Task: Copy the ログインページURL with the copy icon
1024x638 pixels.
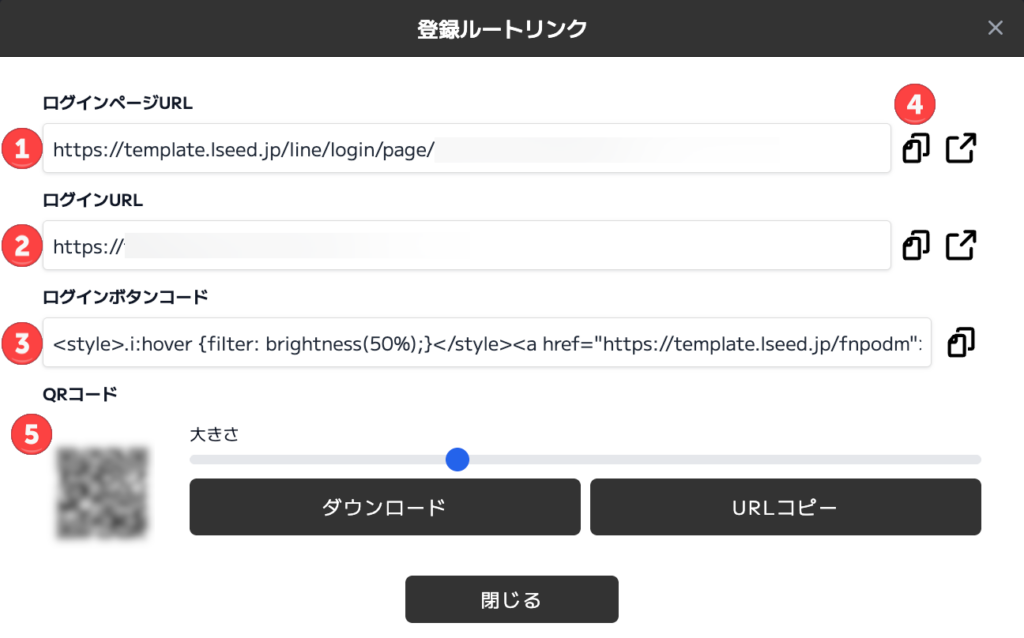Action: point(915,148)
